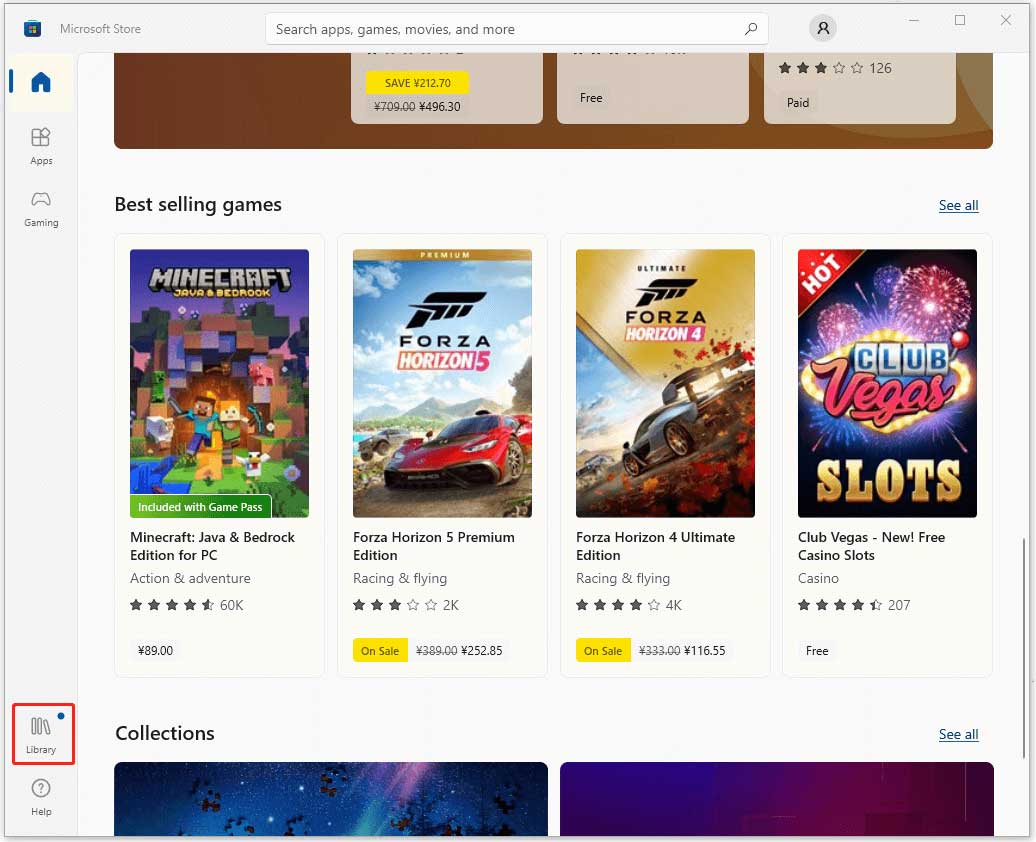Click the ¥496.30 discounted price
The height and width of the screenshot is (842, 1036).
[439, 106]
